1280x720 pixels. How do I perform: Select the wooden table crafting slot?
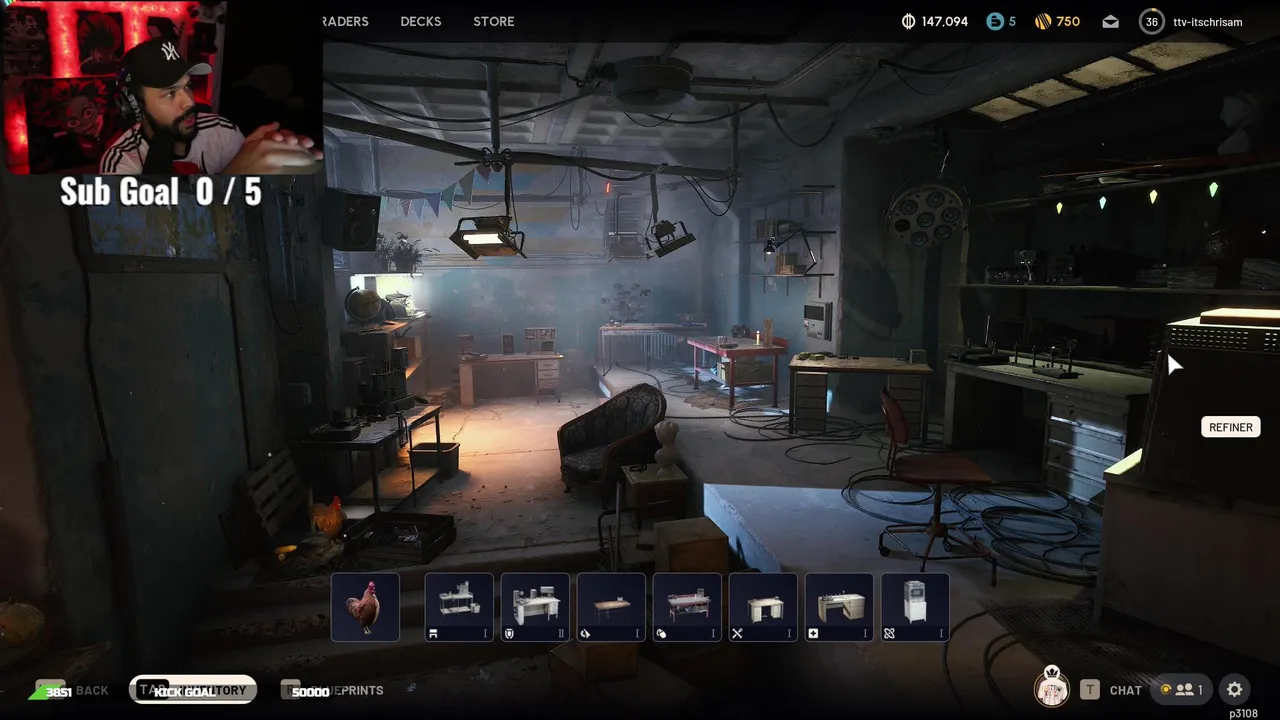coord(611,607)
